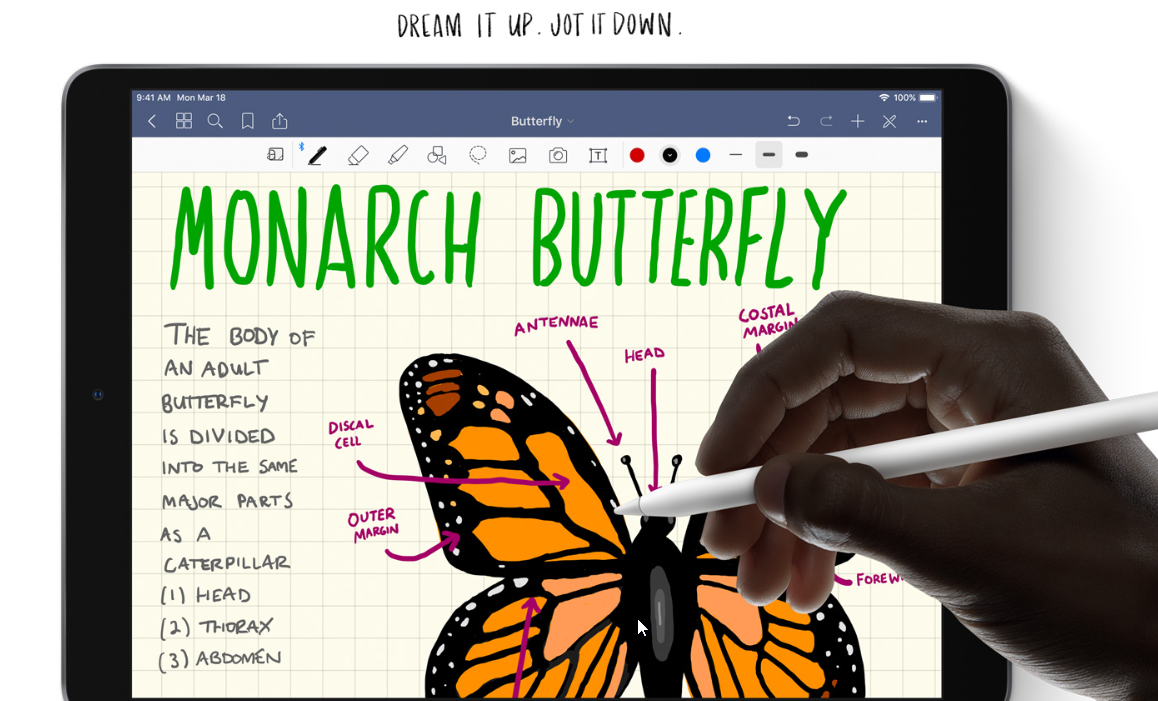
Task: Add a new page with plus icon
Action: (x=857, y=121)
